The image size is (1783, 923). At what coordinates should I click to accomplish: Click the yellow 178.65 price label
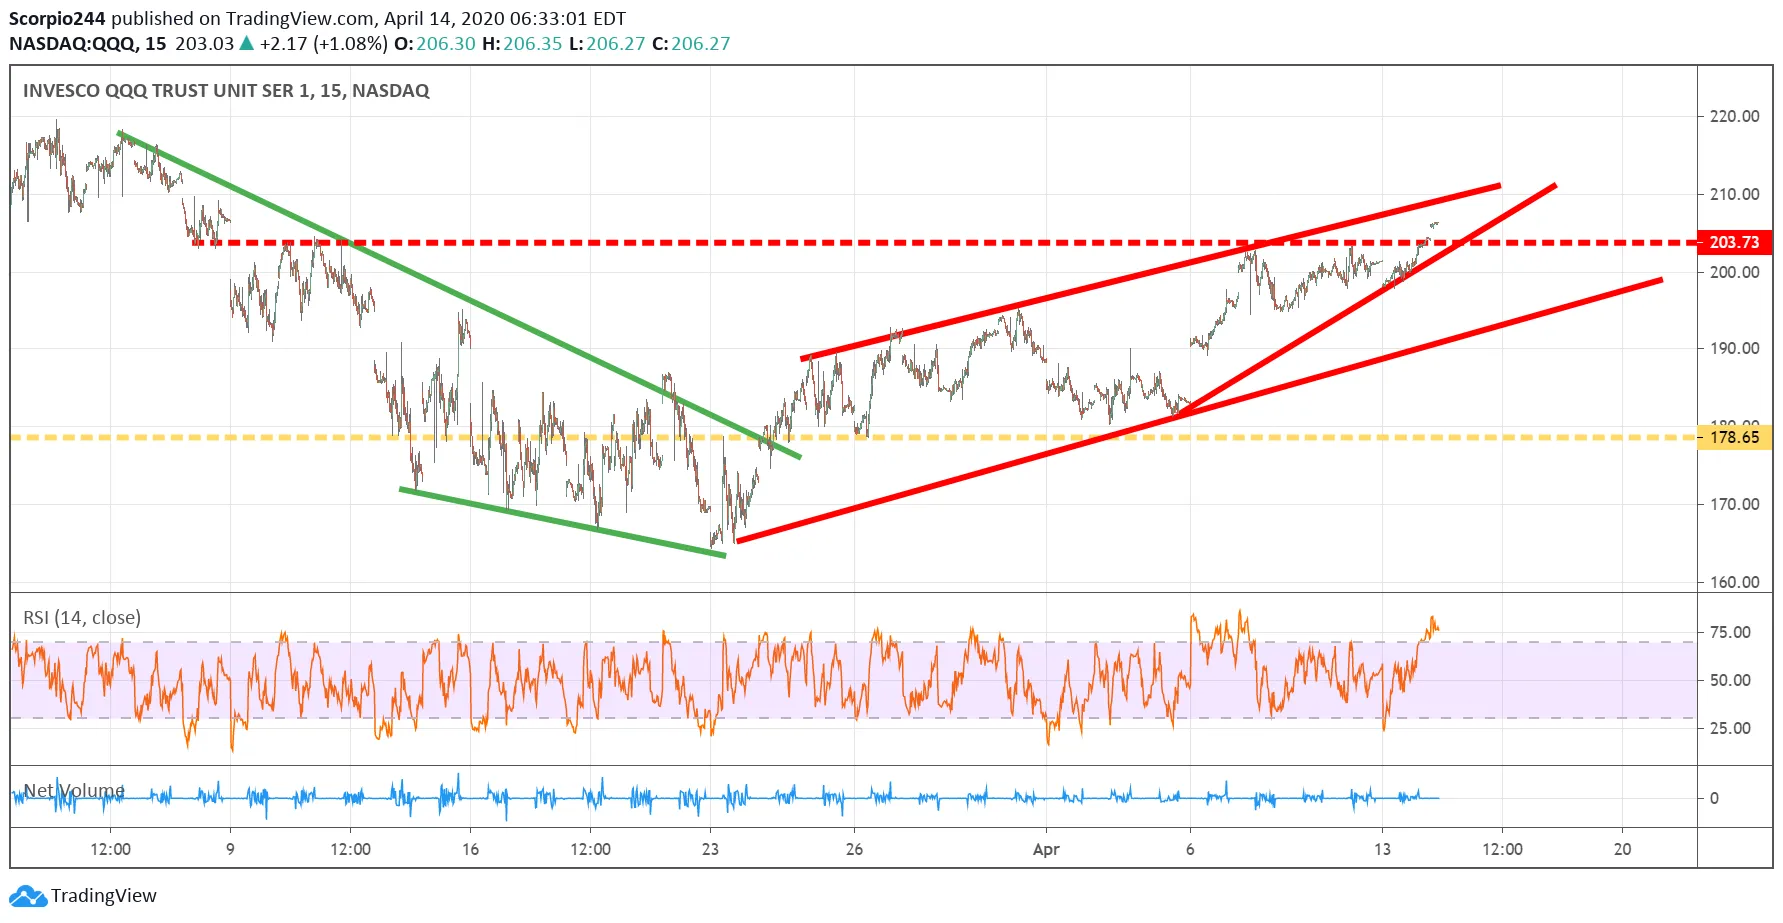pyautogui.click(x=1735, y=437)
